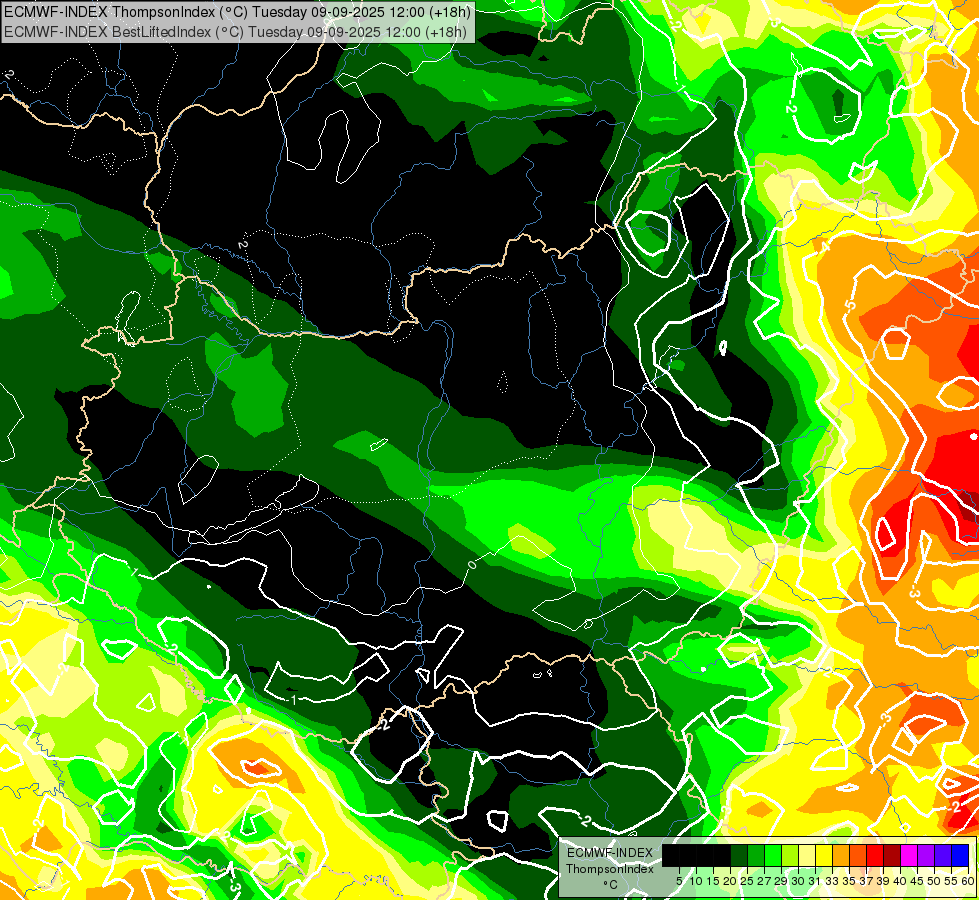Click the yellow-green 29–30 legend swatch

790,855
